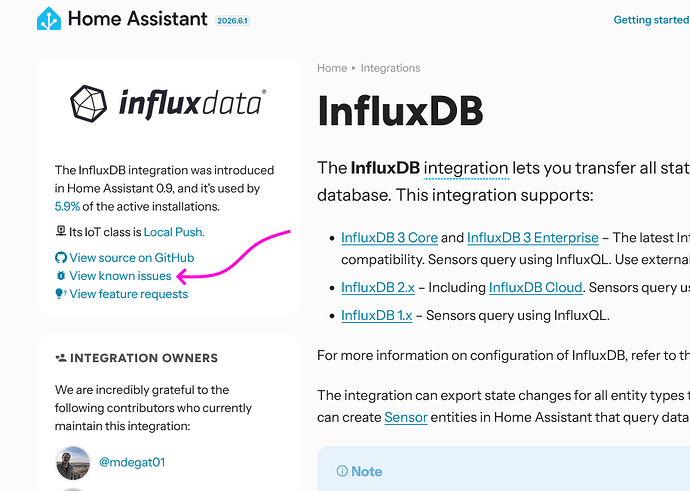Viewport: 690px width, 491px height.
Task: Click the 2026.6.1 version badge
Action: (x=232, y=21)
